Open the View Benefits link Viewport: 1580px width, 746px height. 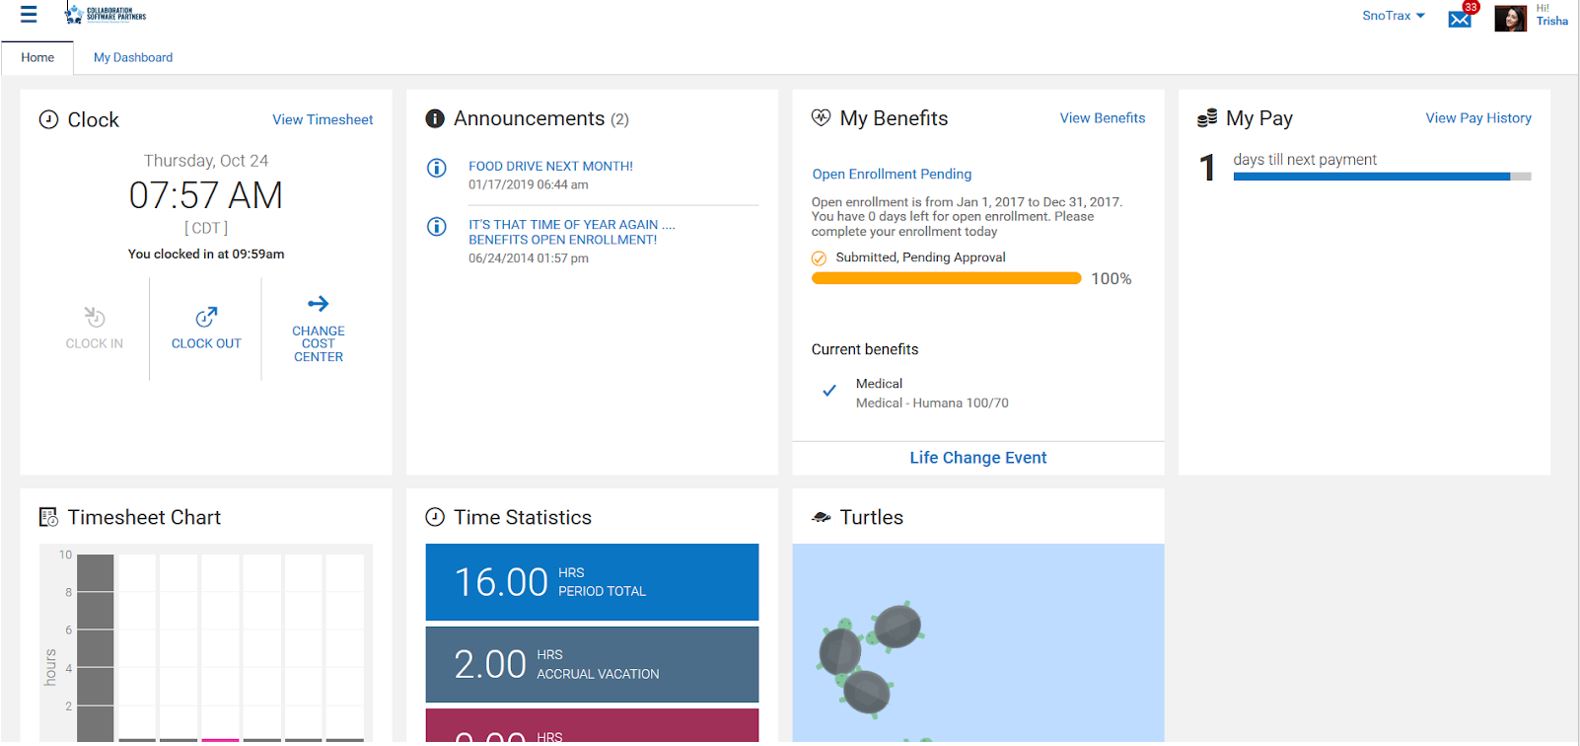[1102, 118]
